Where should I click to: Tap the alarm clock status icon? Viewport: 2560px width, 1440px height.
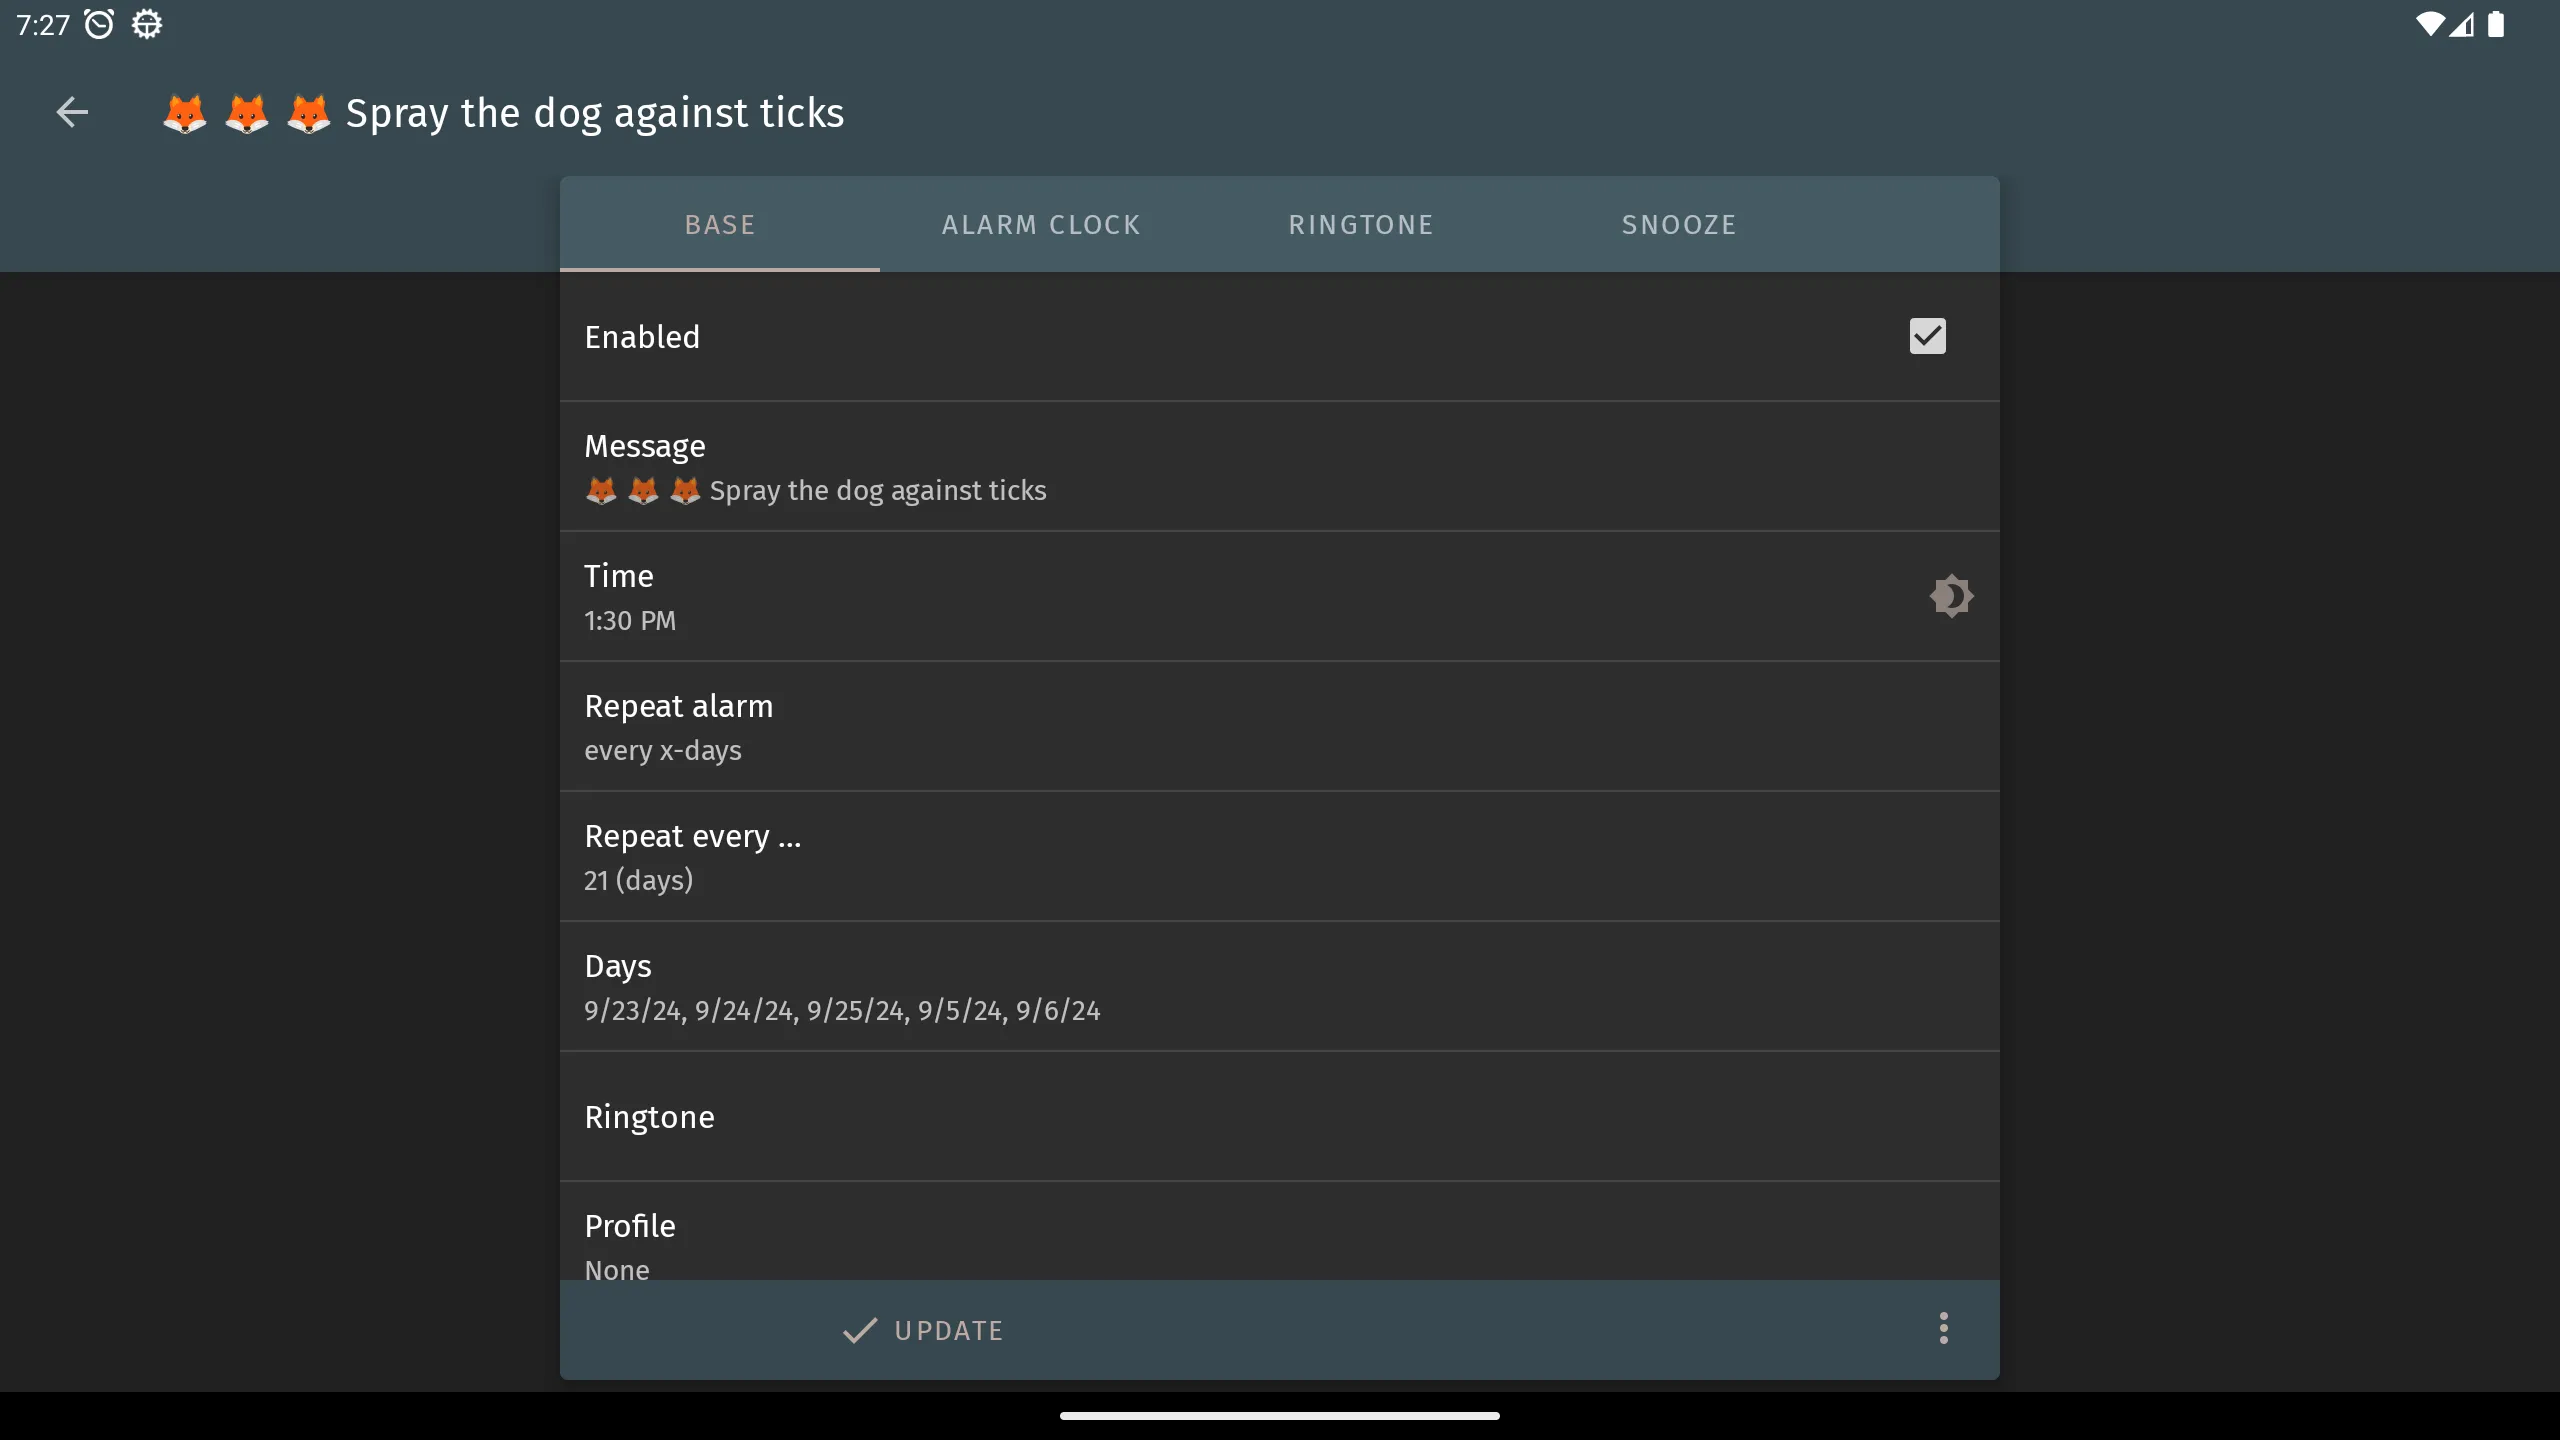[x=99, y=24]
